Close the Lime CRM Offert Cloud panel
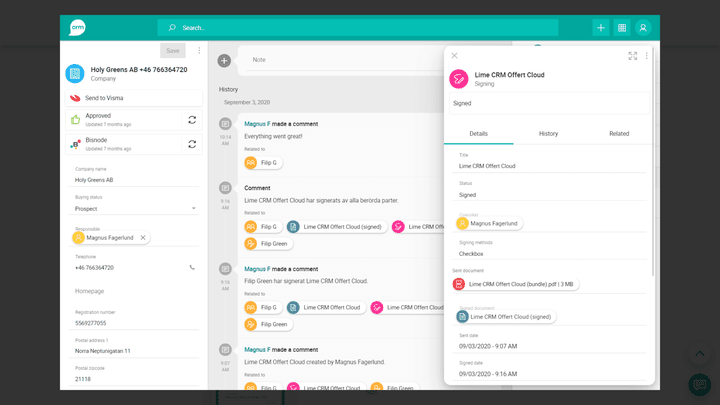 coord(454,56)
